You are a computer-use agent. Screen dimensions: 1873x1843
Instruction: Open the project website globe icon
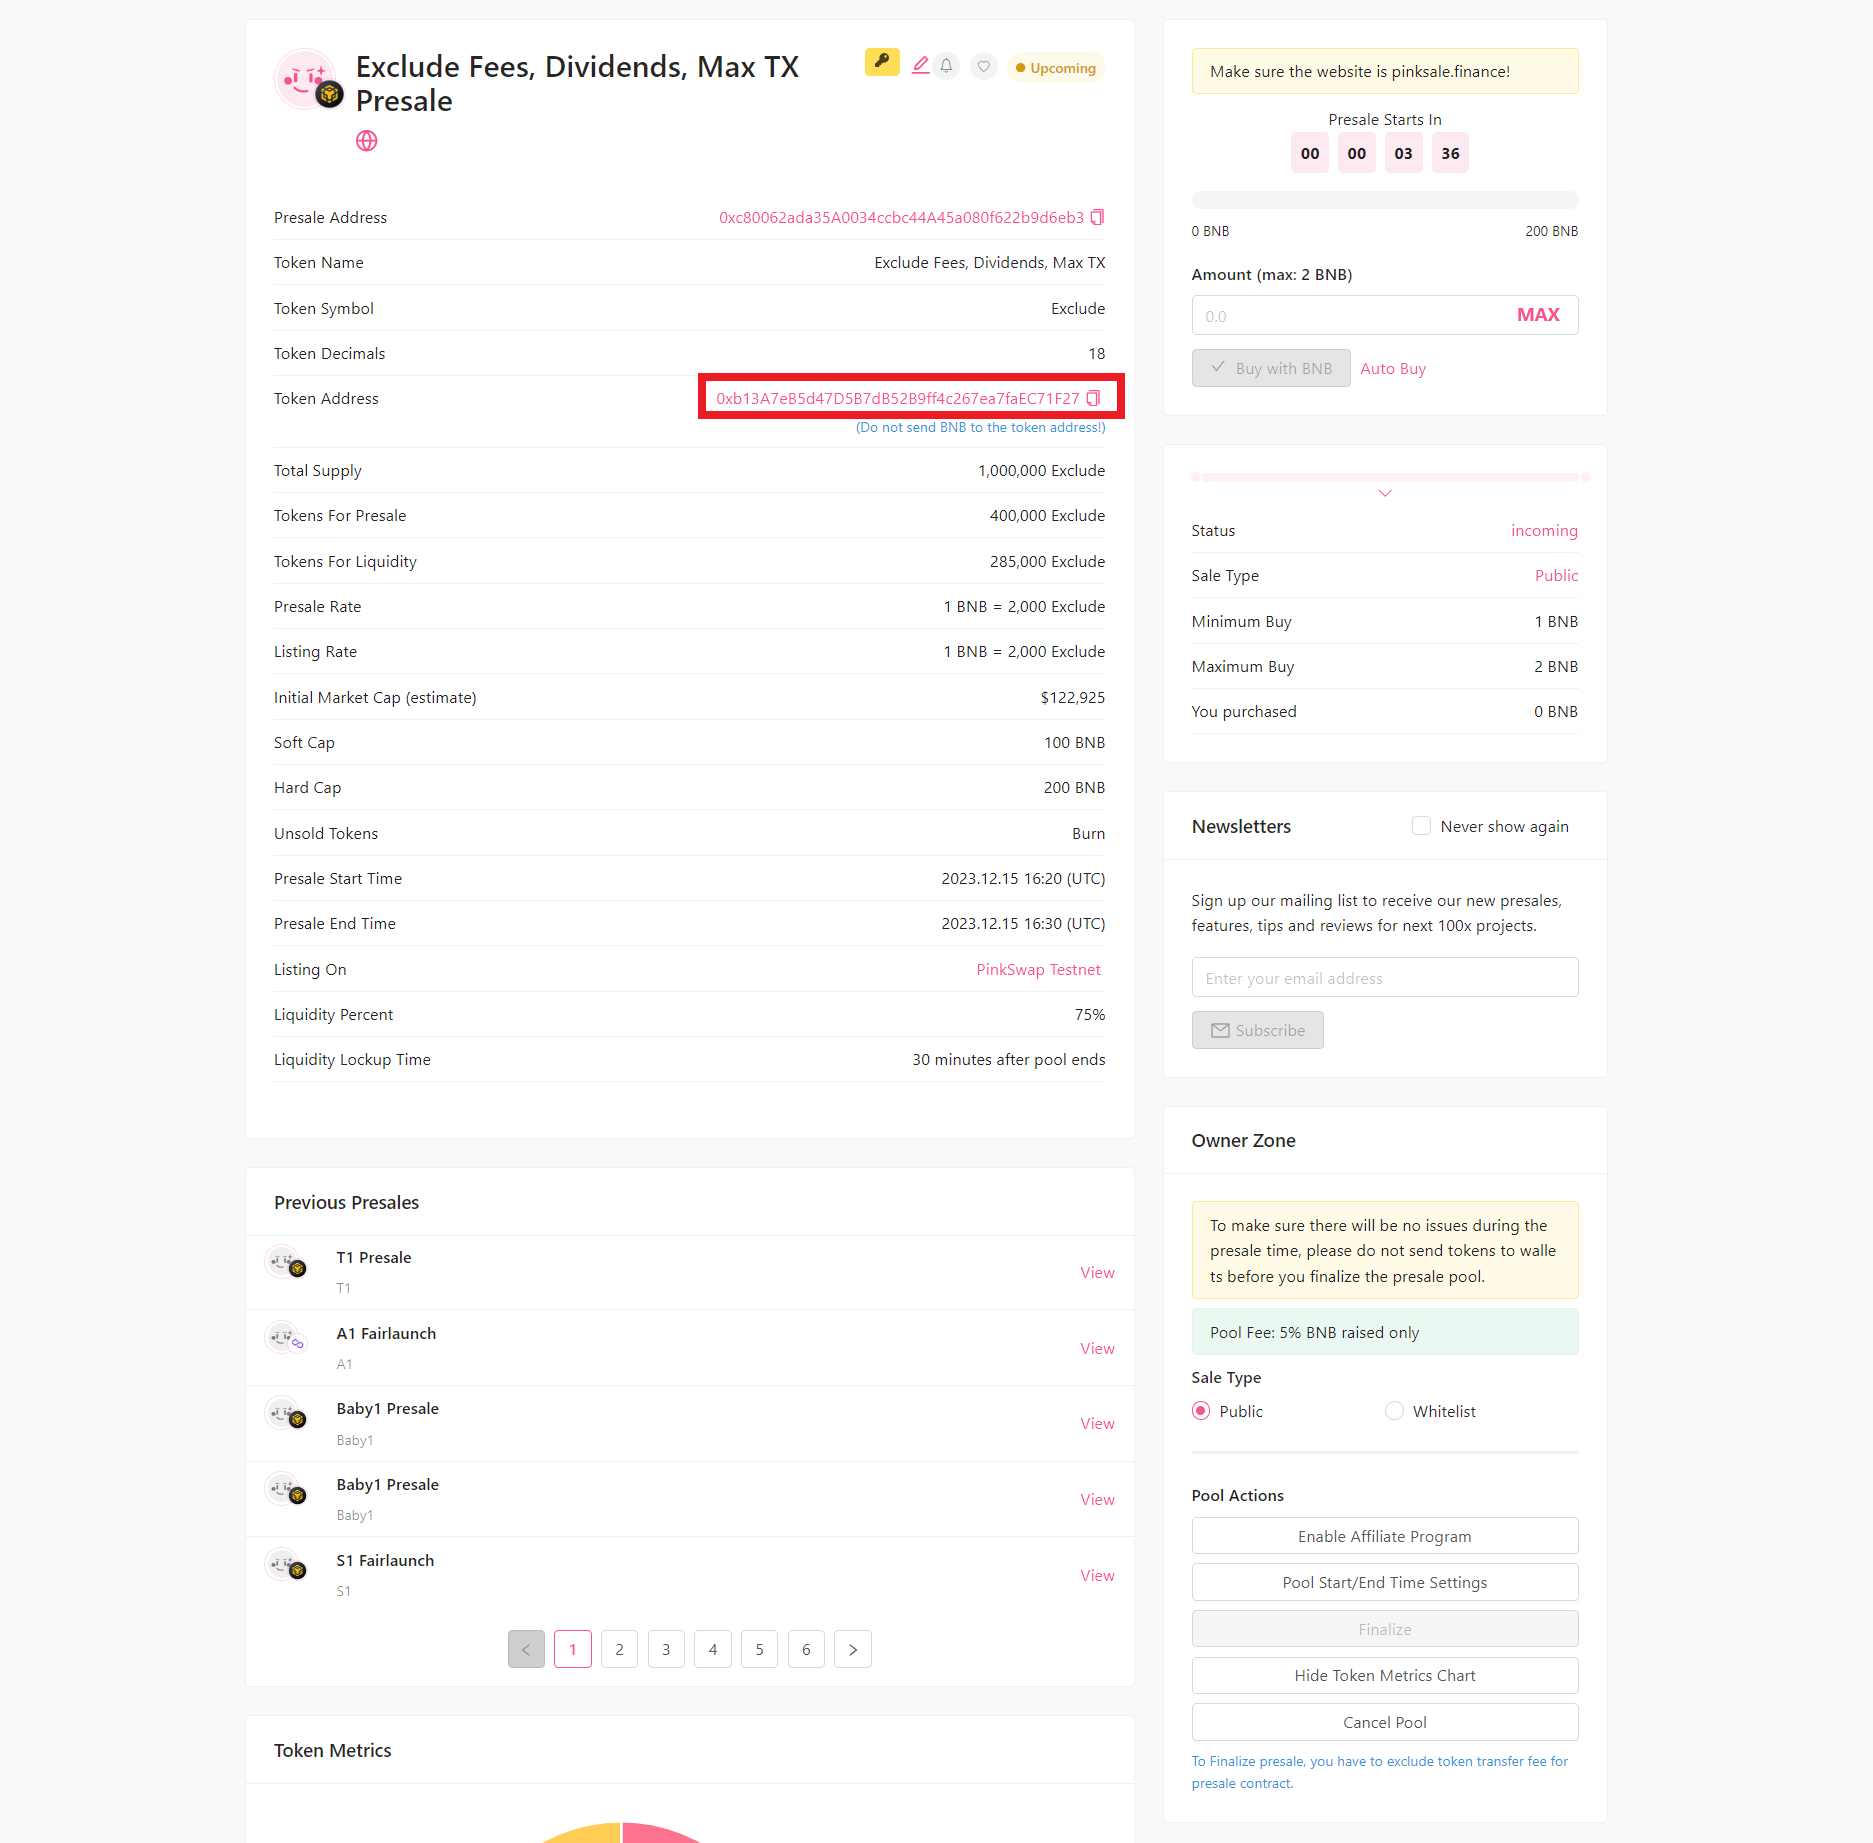[366, 141]
